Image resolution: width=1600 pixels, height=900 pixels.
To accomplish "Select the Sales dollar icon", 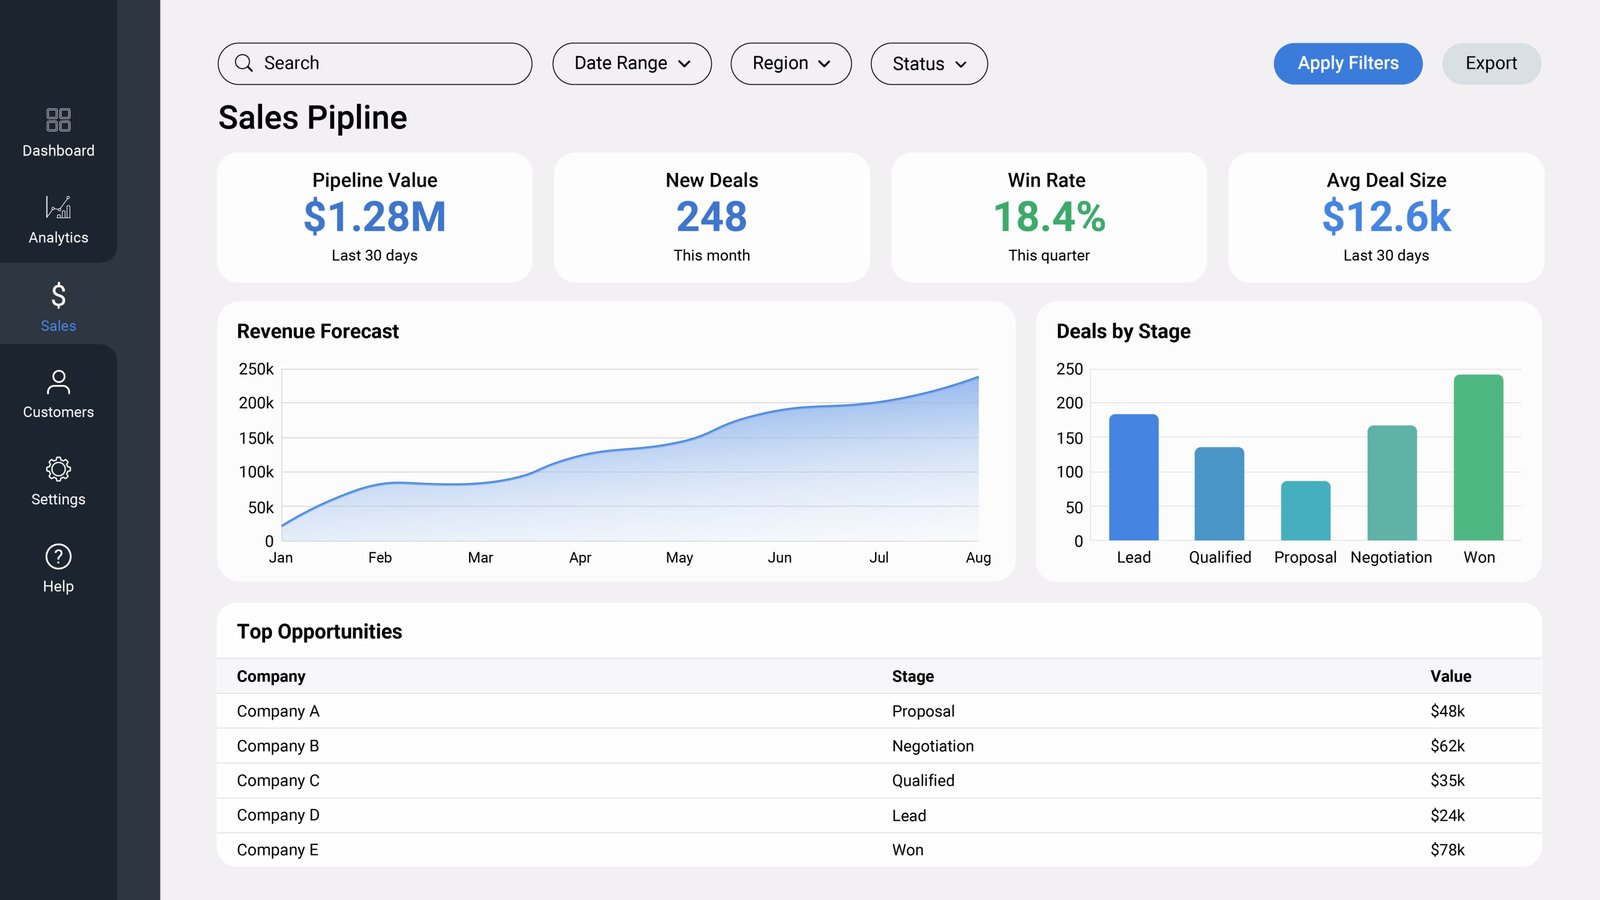I will pos(58,295).
